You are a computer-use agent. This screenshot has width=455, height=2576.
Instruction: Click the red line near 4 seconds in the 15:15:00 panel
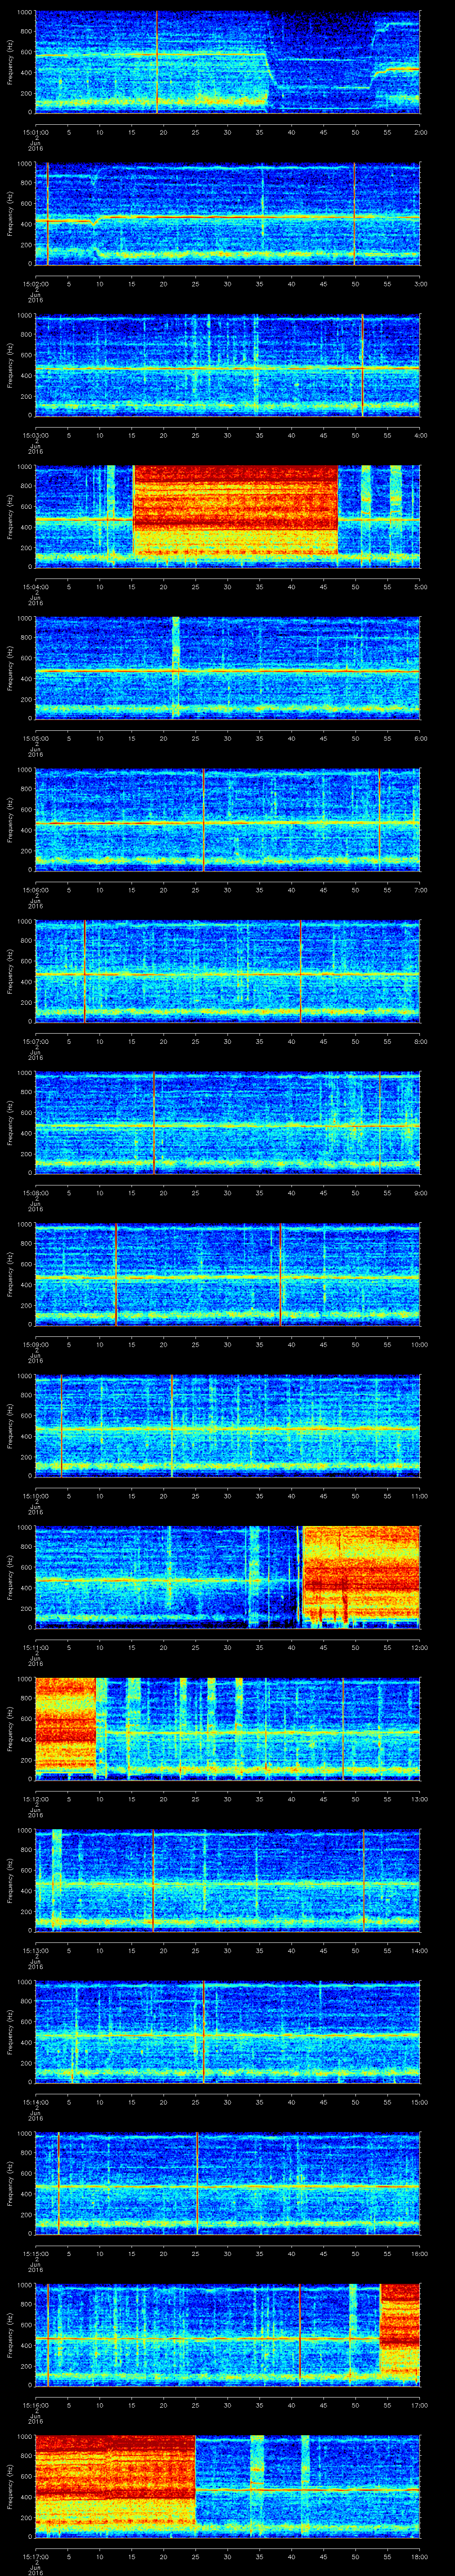[59, 2183]
